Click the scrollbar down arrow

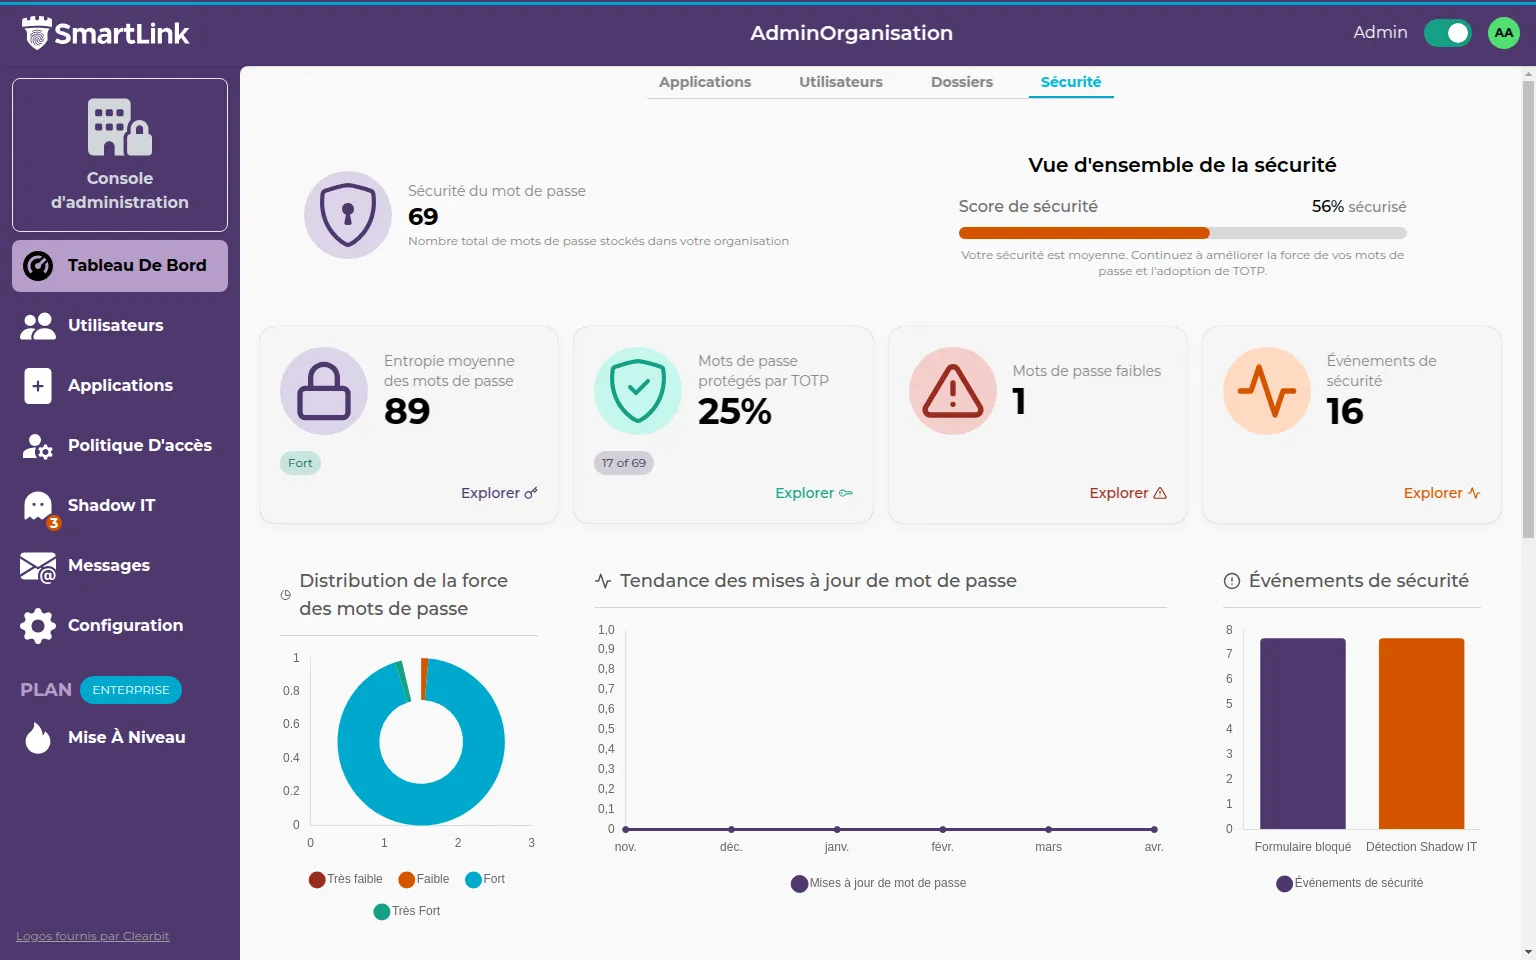(x=1528, y=952)
